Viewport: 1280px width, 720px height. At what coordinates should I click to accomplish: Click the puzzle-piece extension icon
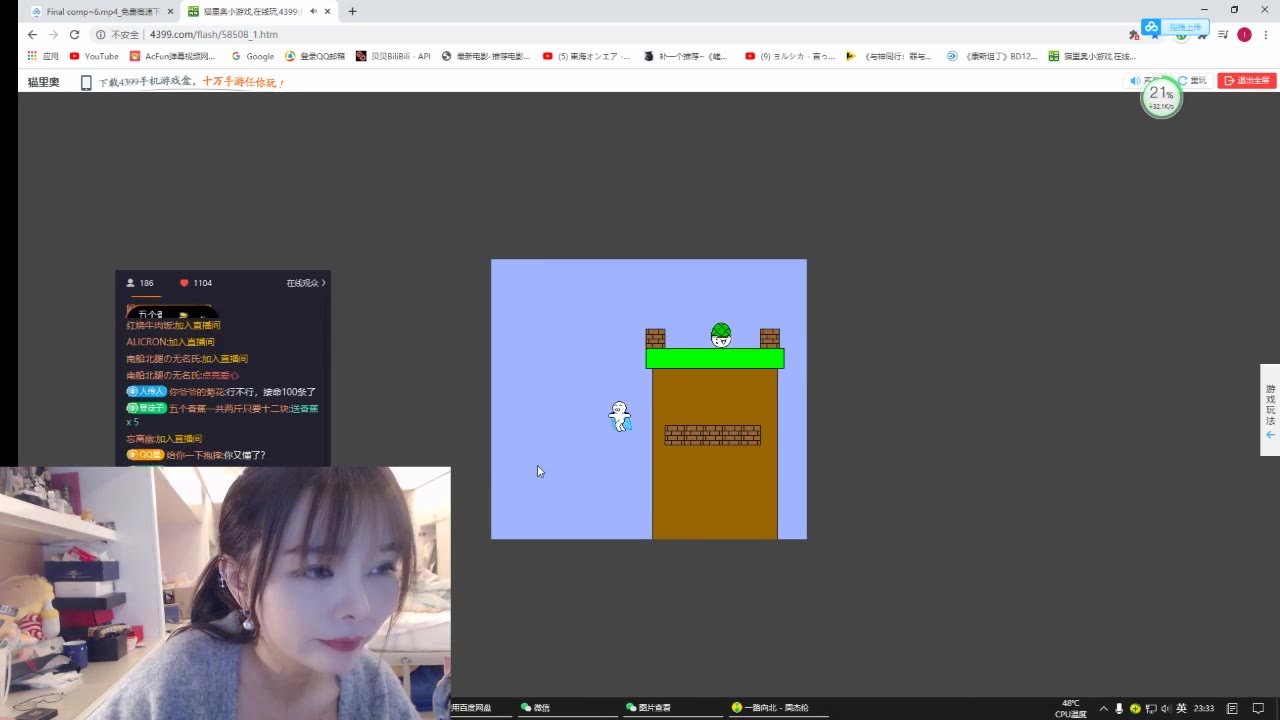click(x=1134, y=35)
